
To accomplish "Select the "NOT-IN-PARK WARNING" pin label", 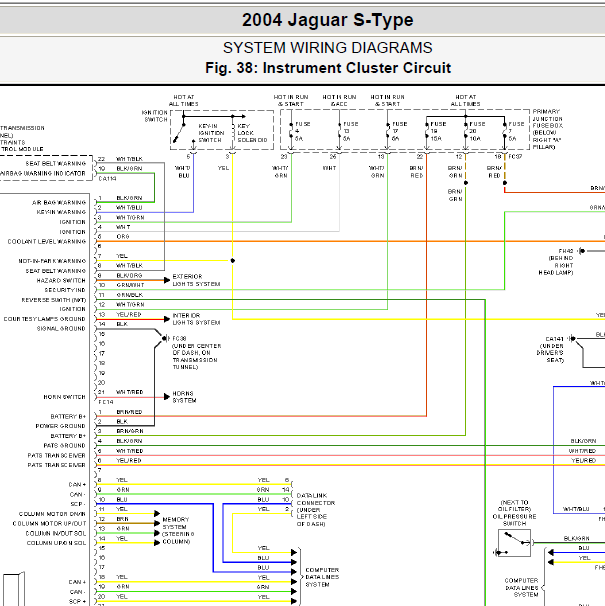I will click(52, 261).
